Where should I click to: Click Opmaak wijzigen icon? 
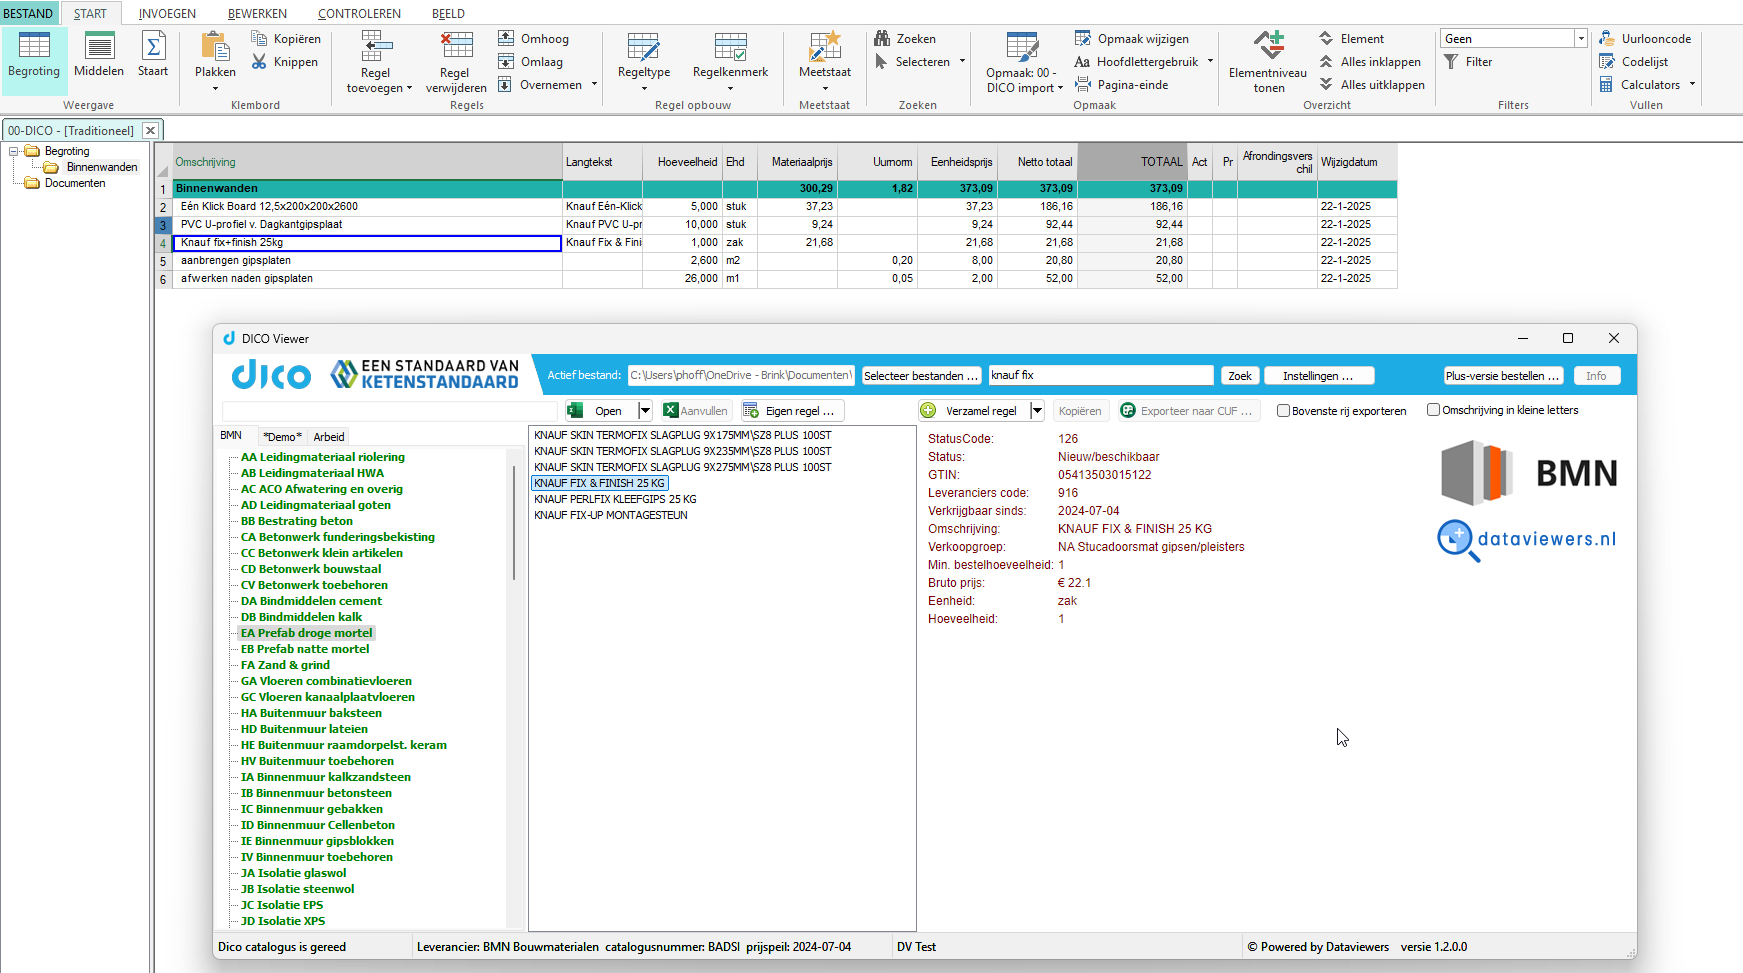1083,38
